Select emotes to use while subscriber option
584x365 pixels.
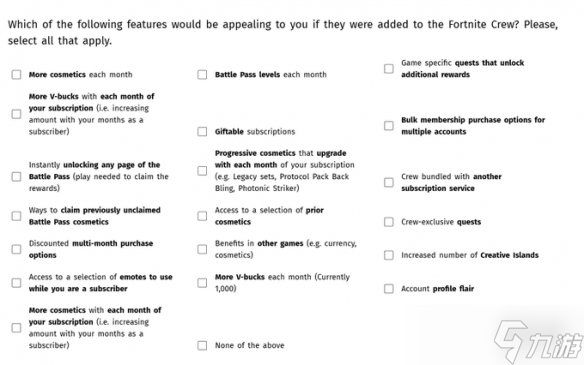tap(16, 283)
